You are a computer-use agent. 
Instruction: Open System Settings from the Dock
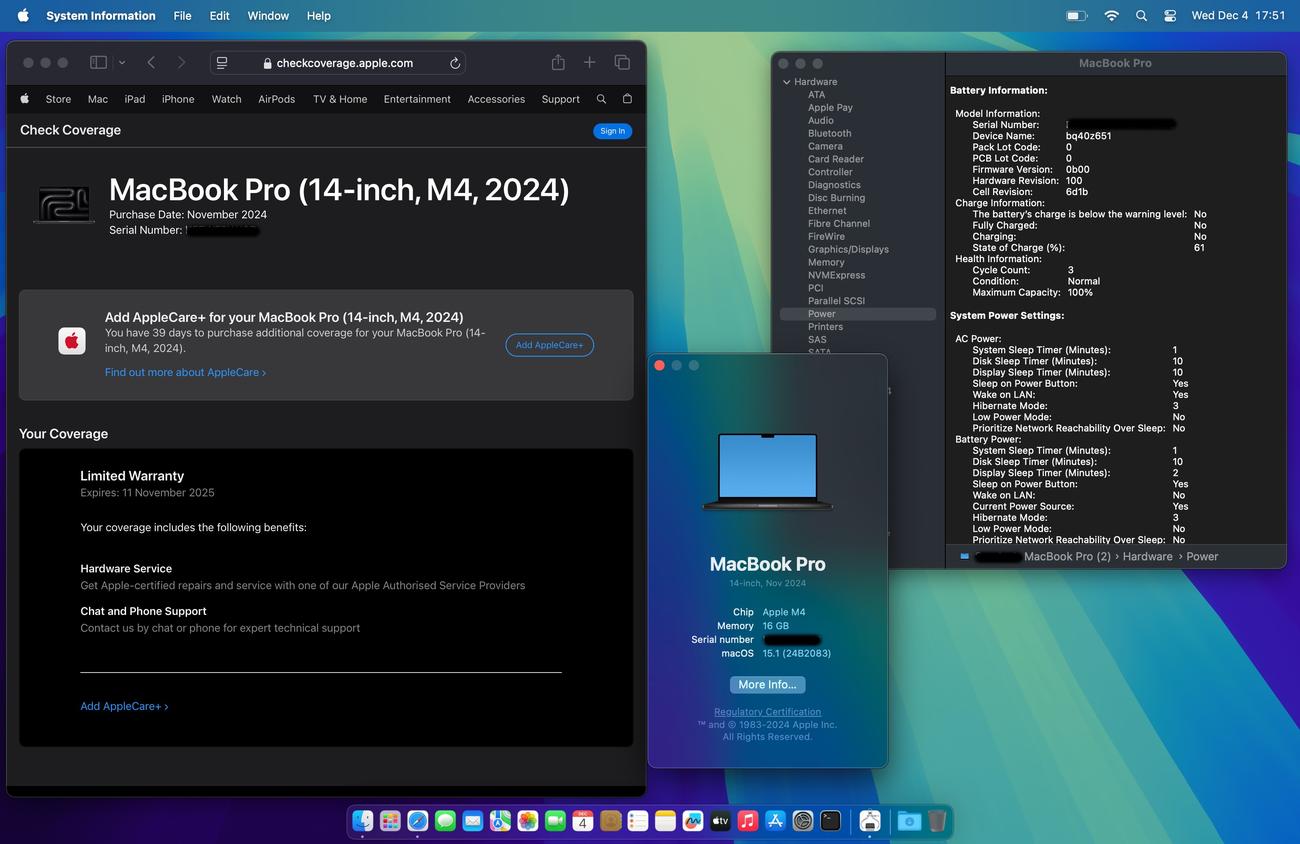click(x=803, y=821)
